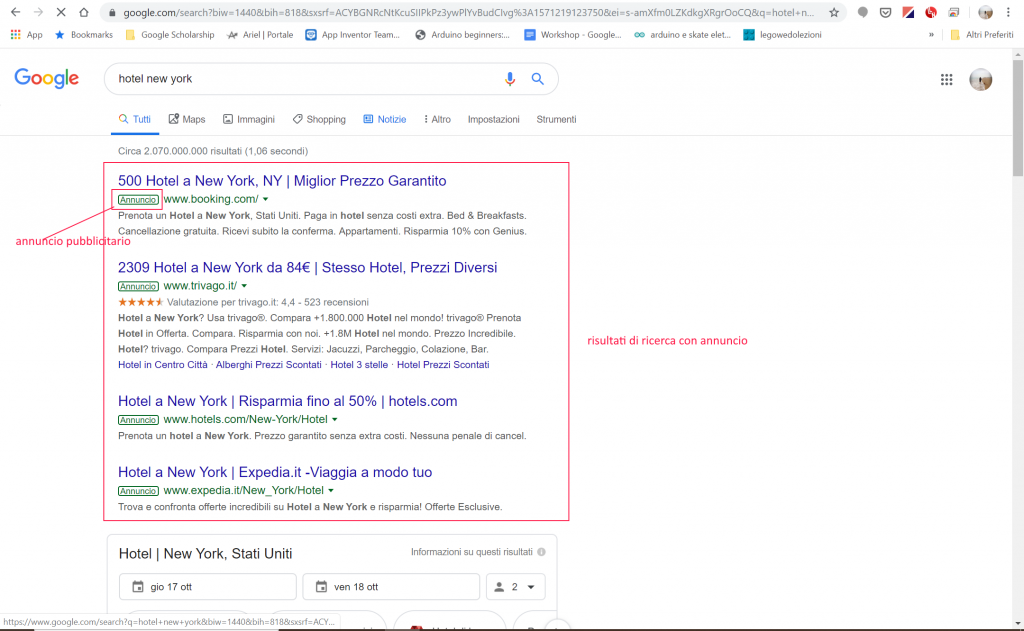The image size is (1024, 631).
Task: Expand the trivago.it ad dropdown arrow
Action: 244,286
